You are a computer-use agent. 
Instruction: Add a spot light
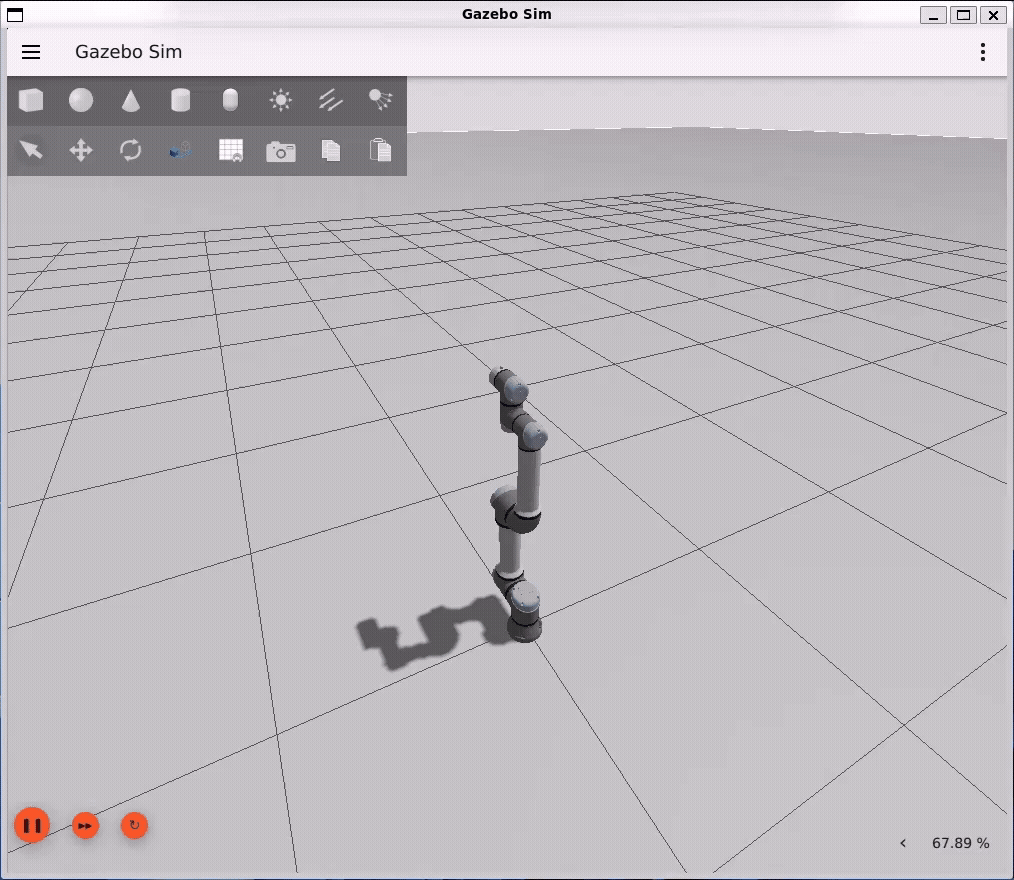(x=381, y=100)
